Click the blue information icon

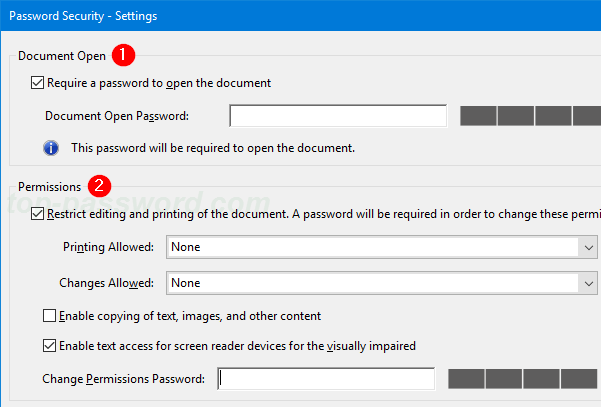coord(51,148)
